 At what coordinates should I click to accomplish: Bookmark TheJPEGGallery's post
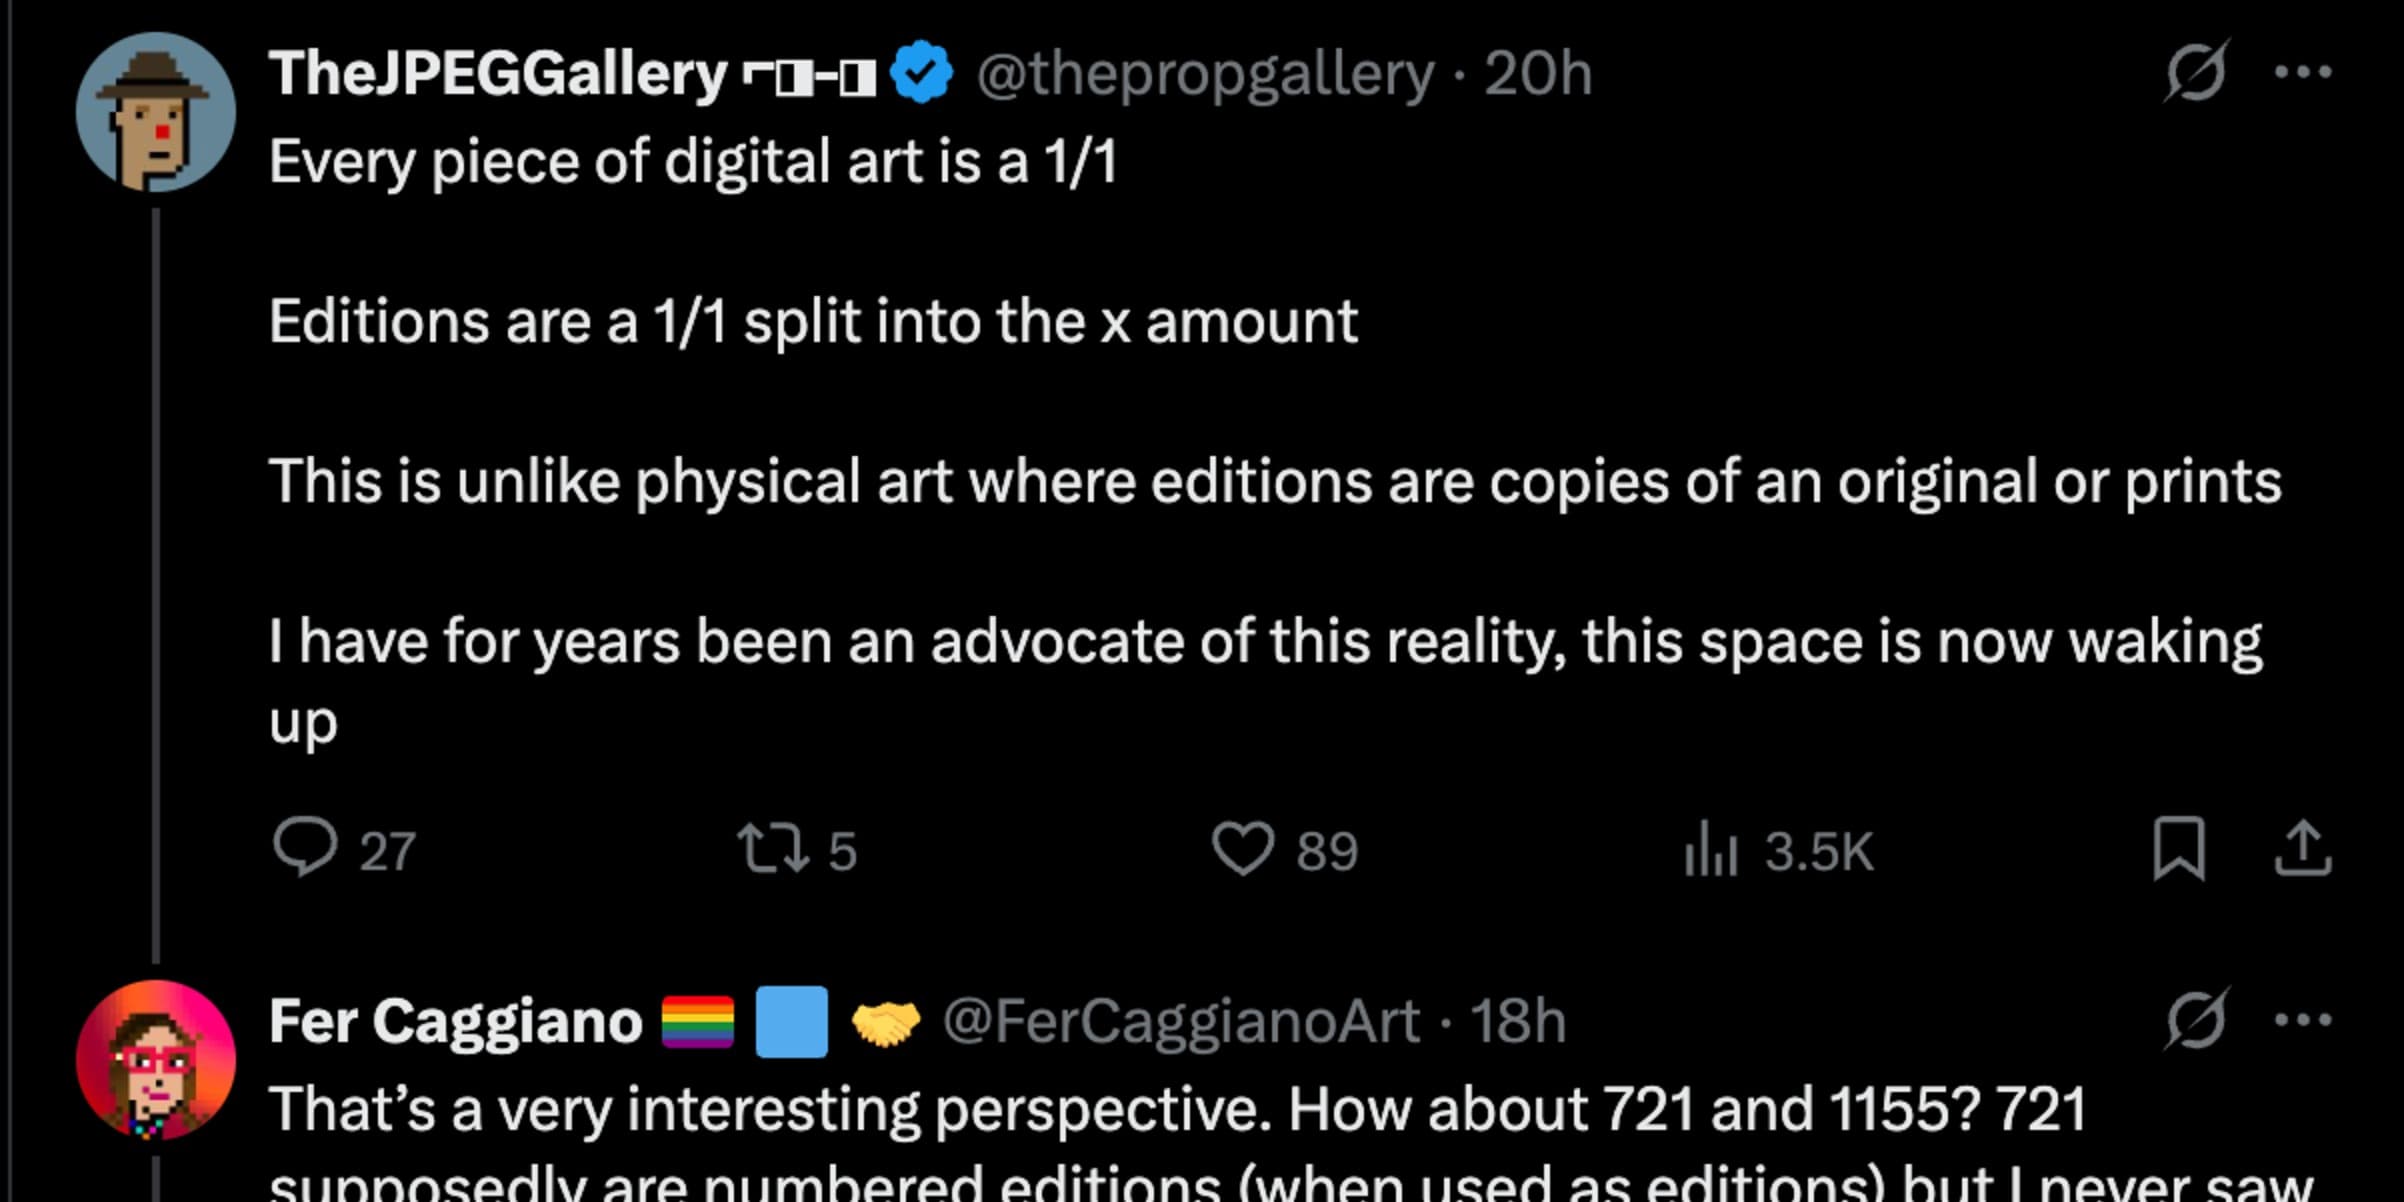pyautogui.click(x=2178, y=849)
